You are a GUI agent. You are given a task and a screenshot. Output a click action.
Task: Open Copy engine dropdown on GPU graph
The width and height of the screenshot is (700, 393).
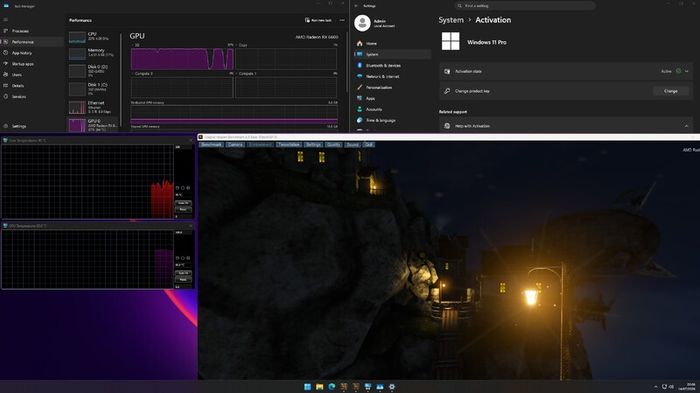point(243,45)
